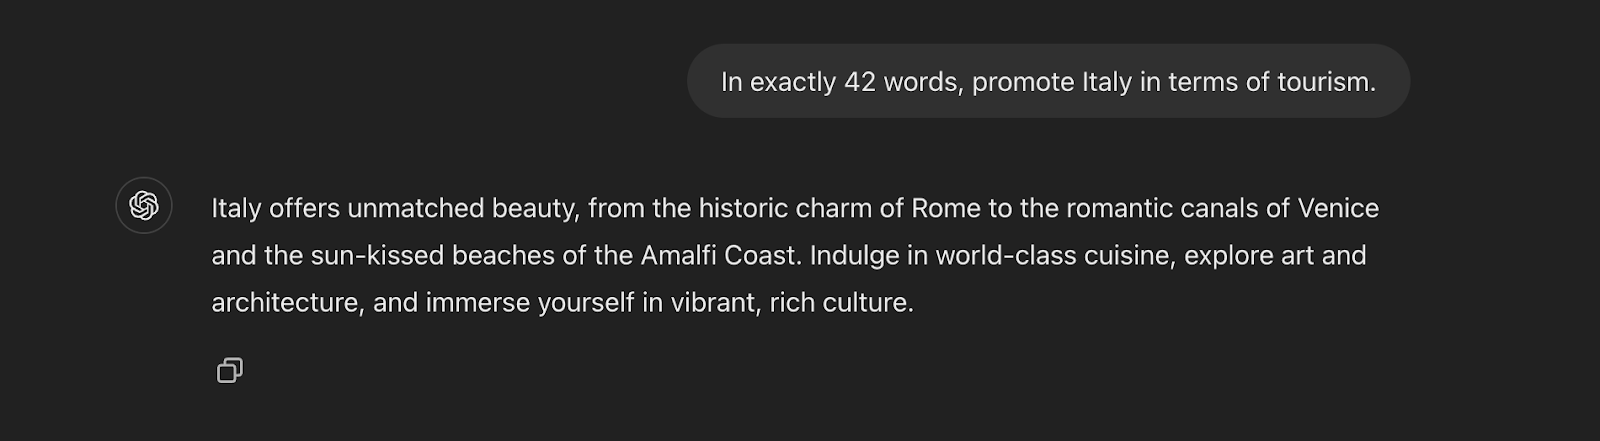1600x441 pixels.
Task: Click the word "Venice" in the response
Action: pyautogui.click(x=1338, y=208)
